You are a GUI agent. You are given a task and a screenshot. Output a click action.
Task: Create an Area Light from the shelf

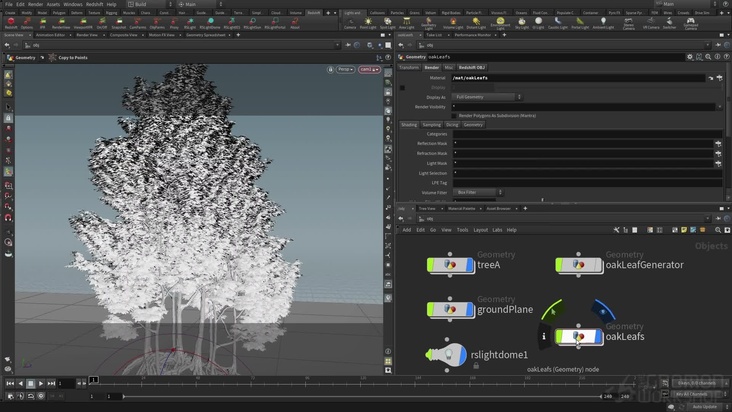tap(407, 23)
